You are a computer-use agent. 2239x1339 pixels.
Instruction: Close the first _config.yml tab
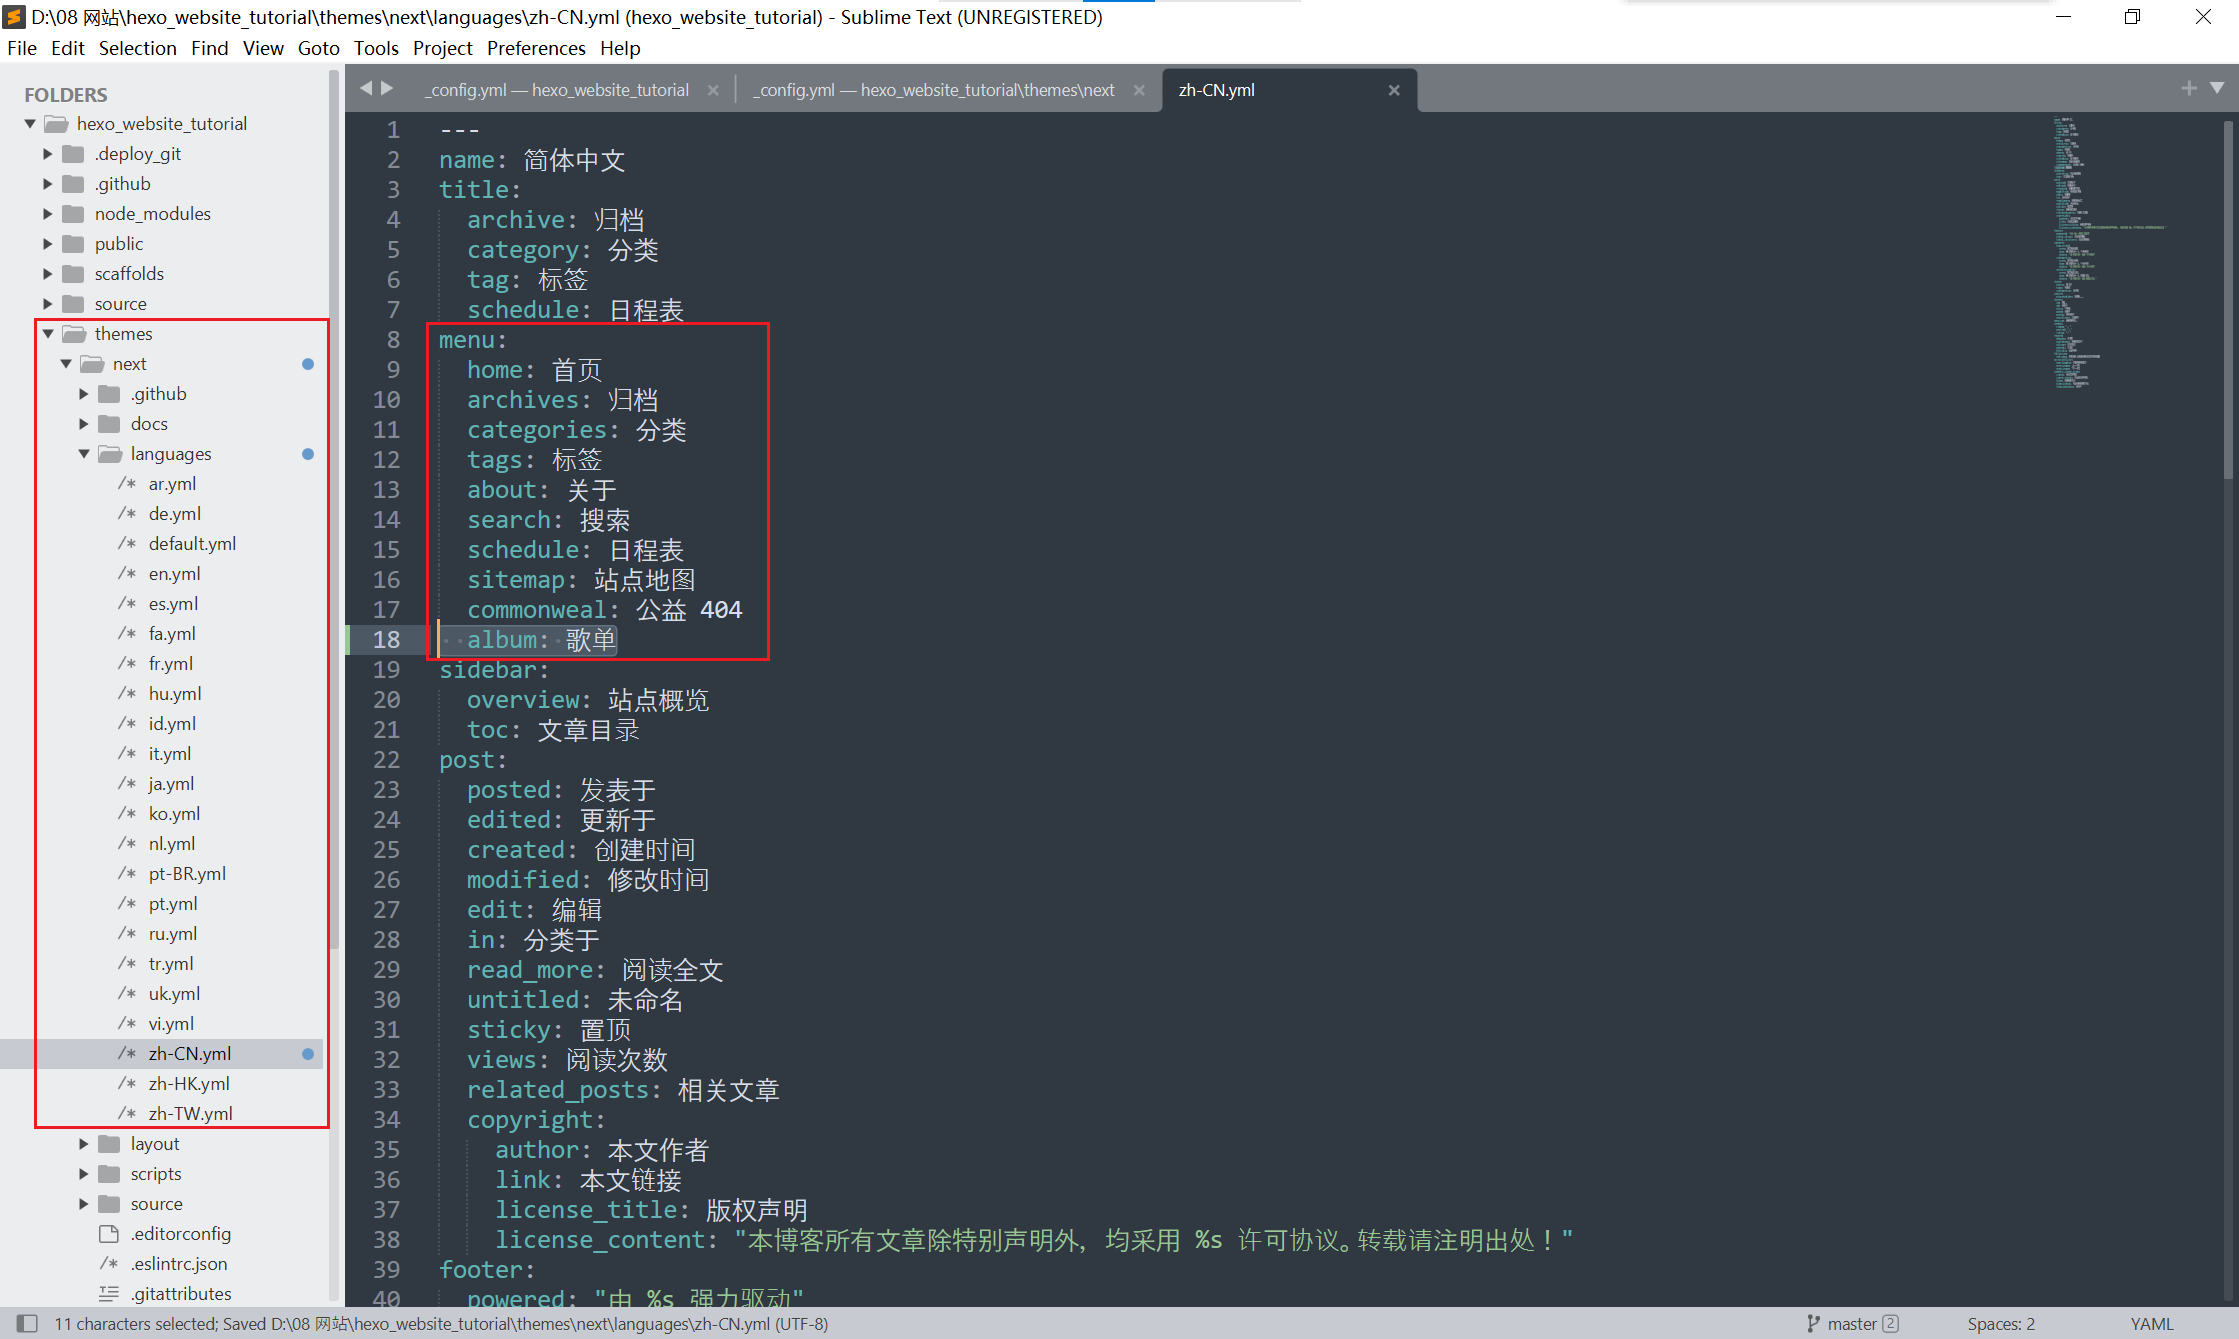pyautogui.click(x=713, y=90)
